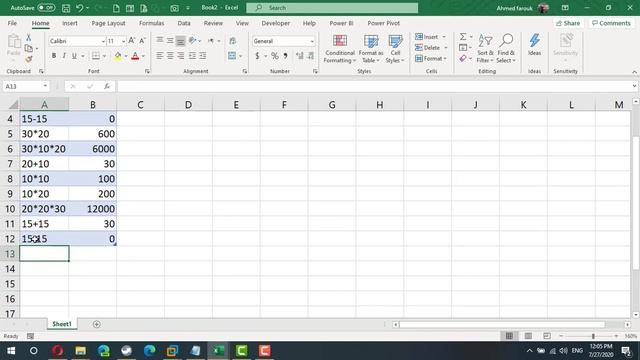Click the Clear eraser icon
Image resolution: width=640 pixels, height=360 pixels.
[463, 59]
